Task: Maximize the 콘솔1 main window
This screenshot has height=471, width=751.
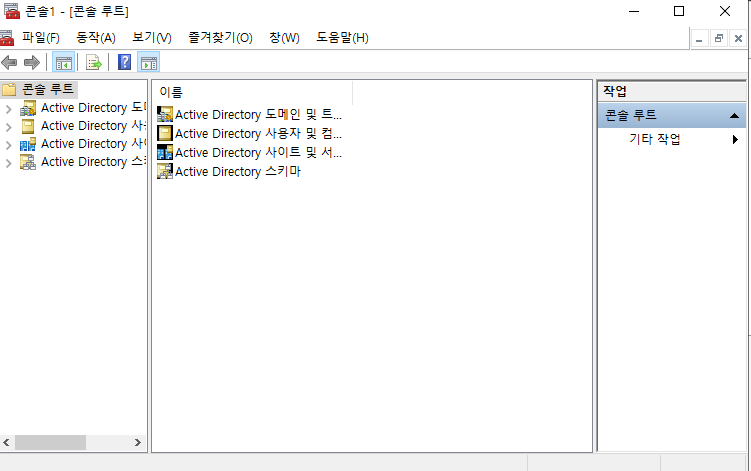Action: click(x=679, y=11)
